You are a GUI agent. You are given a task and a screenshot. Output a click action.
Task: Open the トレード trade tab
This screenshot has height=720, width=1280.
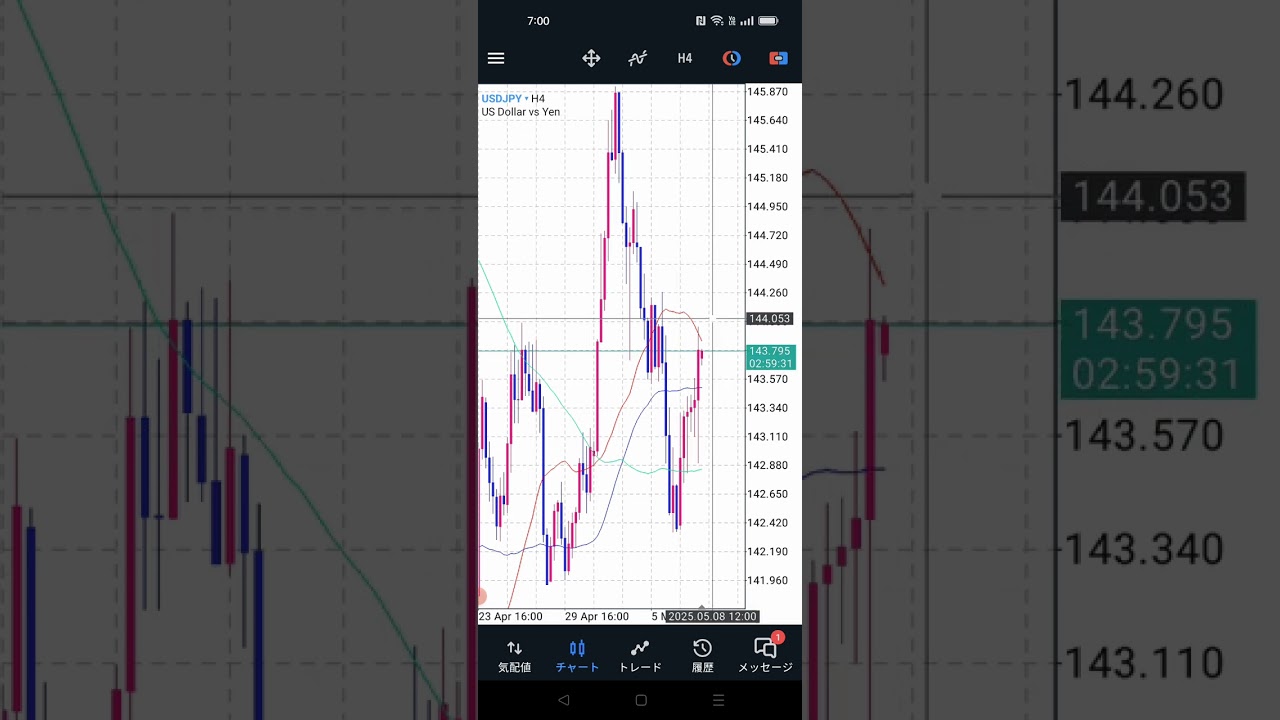click(640, 656)
